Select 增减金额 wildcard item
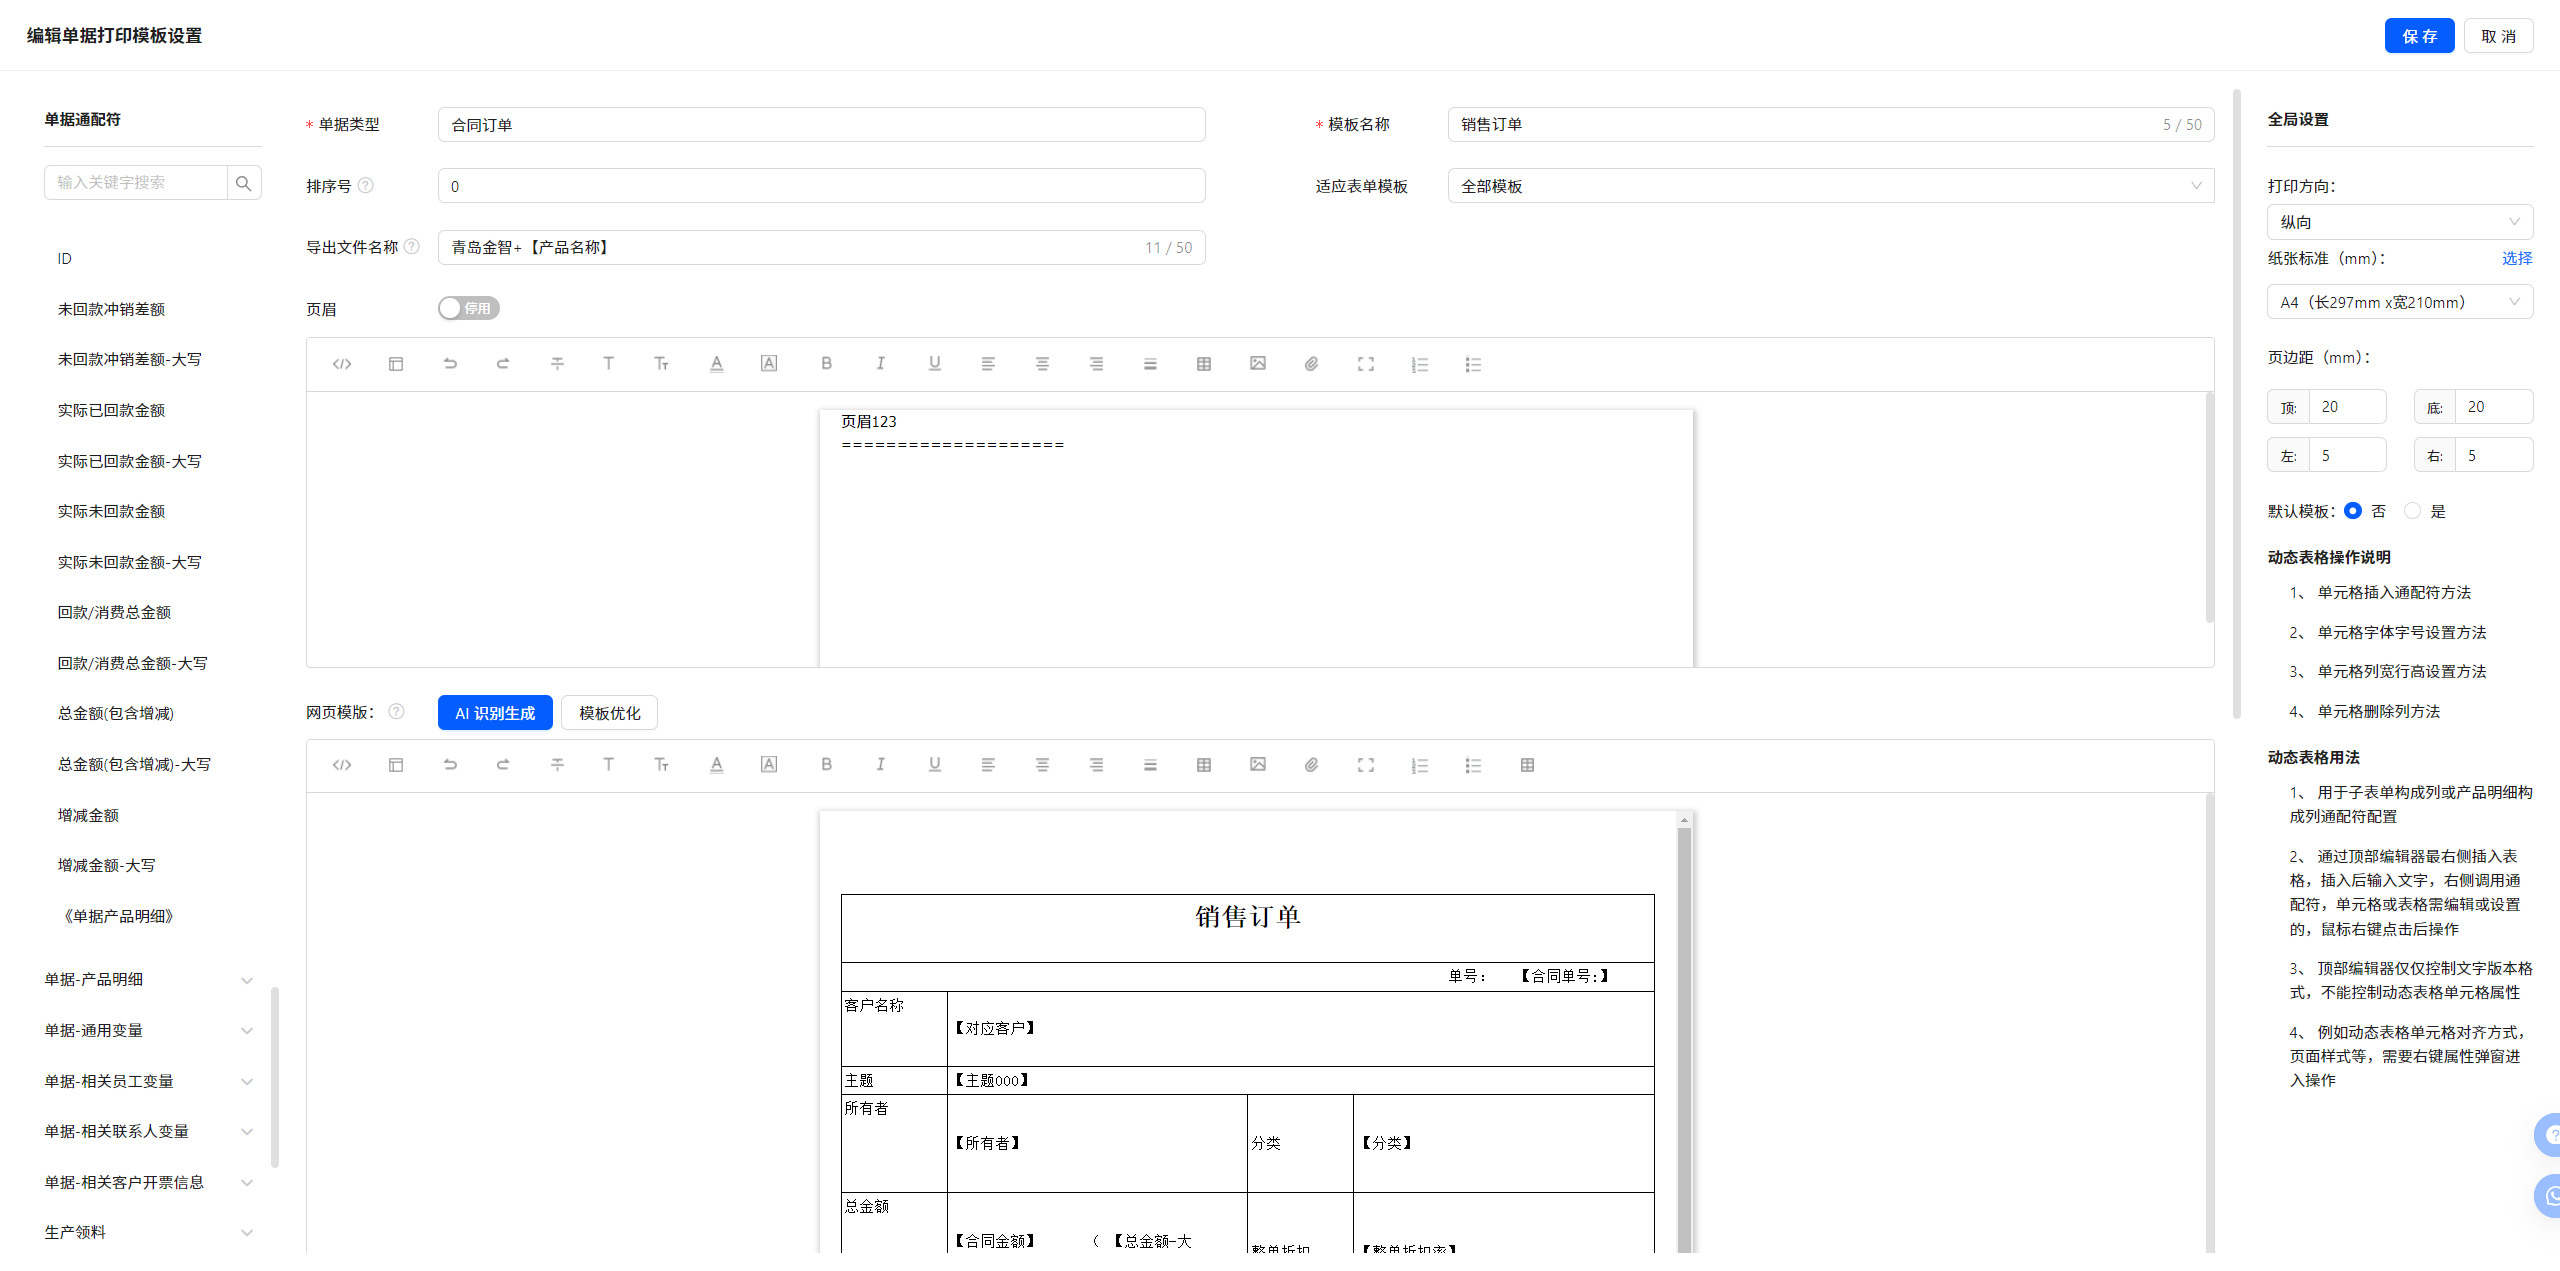The width and height of the screenshot is (2560, 1271). coord(88,816)
